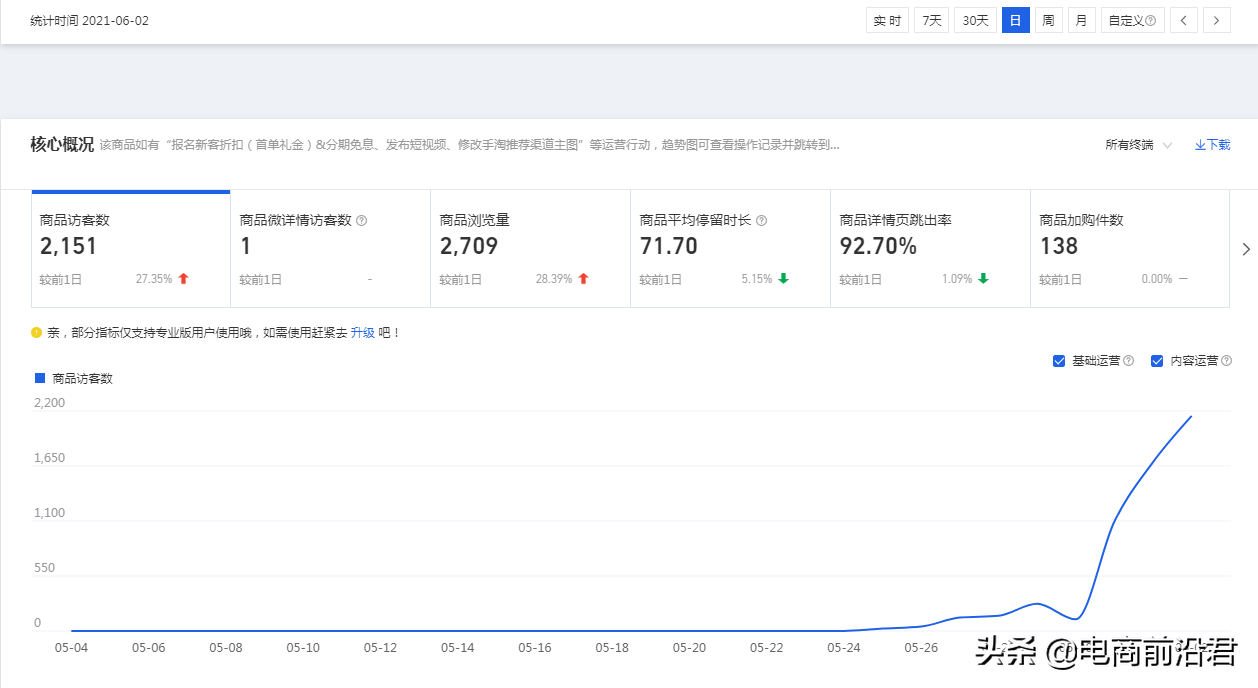Select the 月 monthly view tab
This screenshot has height=688, width=1258.
click(x=1081, y=20)
